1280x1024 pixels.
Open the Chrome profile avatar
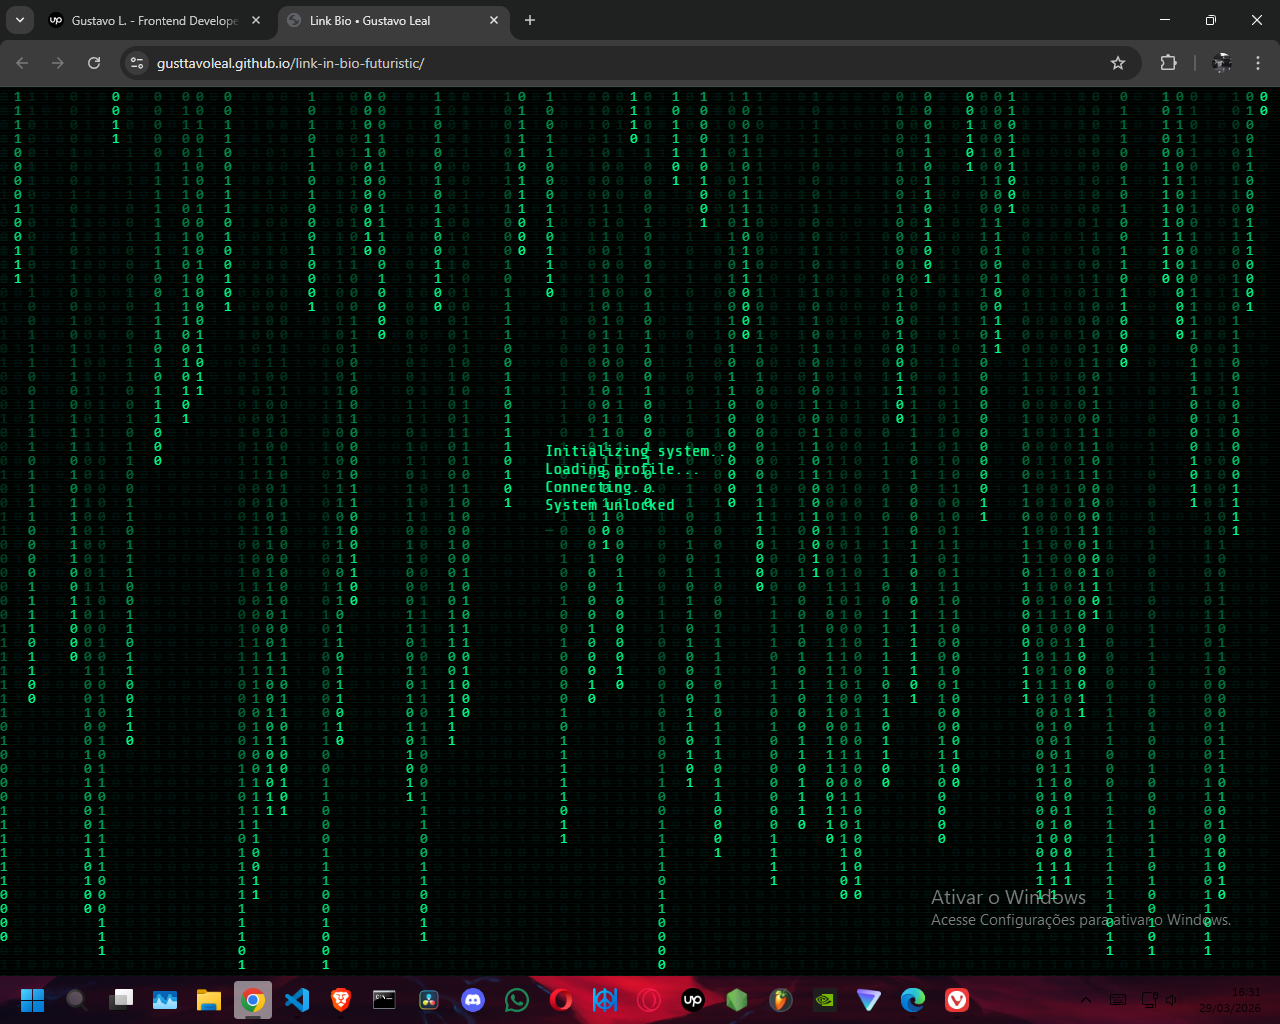click(1222, 63)
